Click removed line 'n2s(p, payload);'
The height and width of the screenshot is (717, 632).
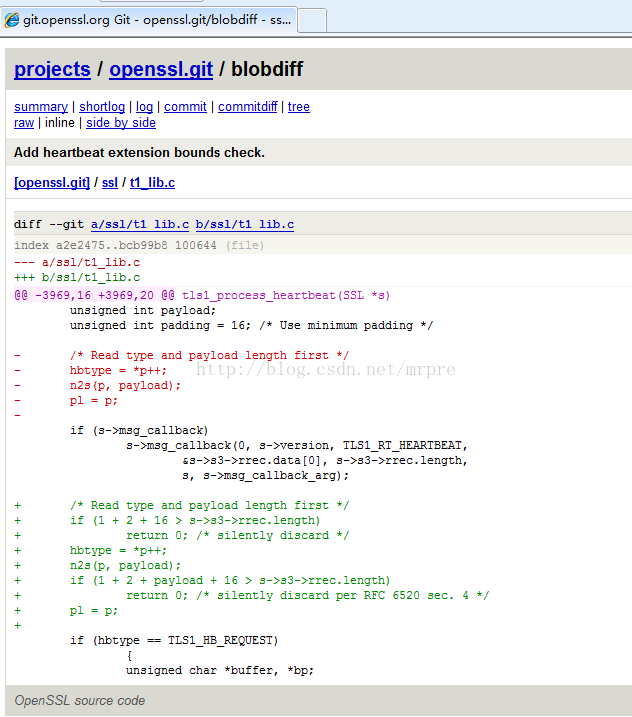(x=125, y=385)
